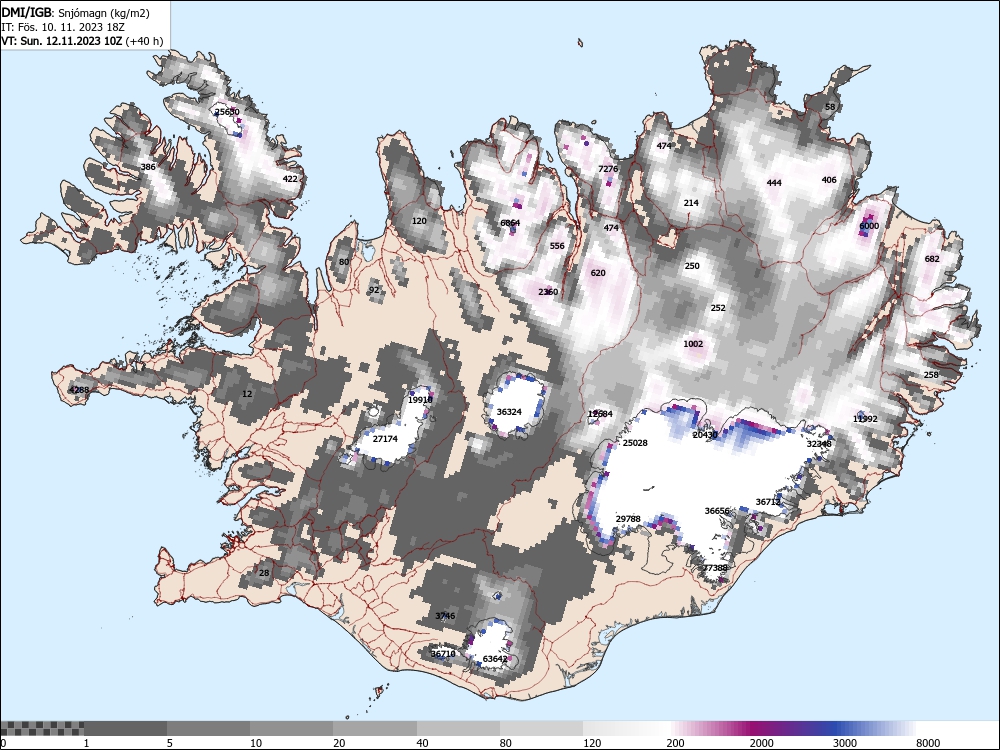The image size is (1000, 750).
Task: Pick the dark gray legend segment between 1 and 5
Action: coord(126,728)
